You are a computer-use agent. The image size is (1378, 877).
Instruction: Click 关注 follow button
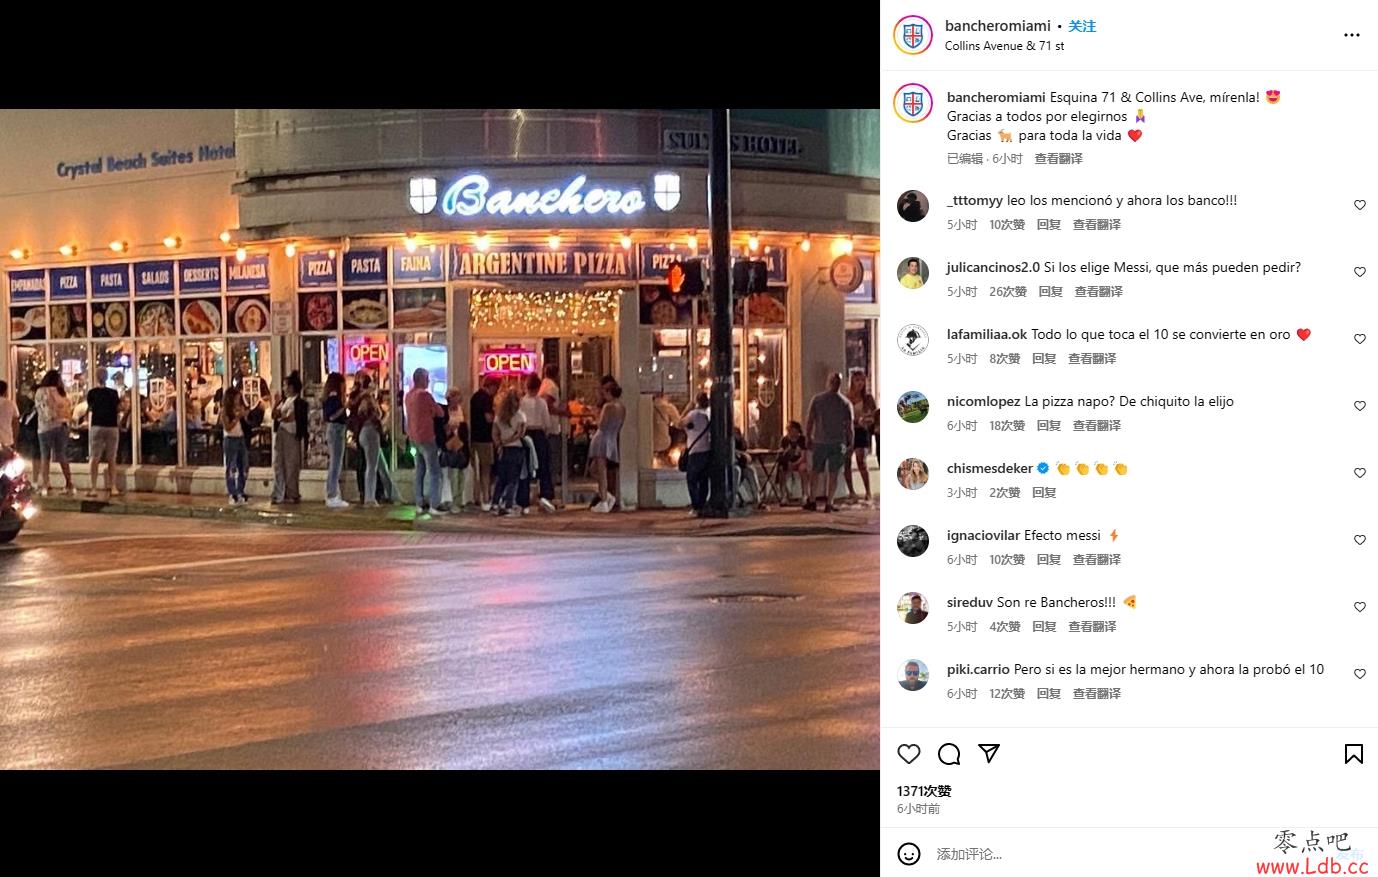(x=1082, y=26)
